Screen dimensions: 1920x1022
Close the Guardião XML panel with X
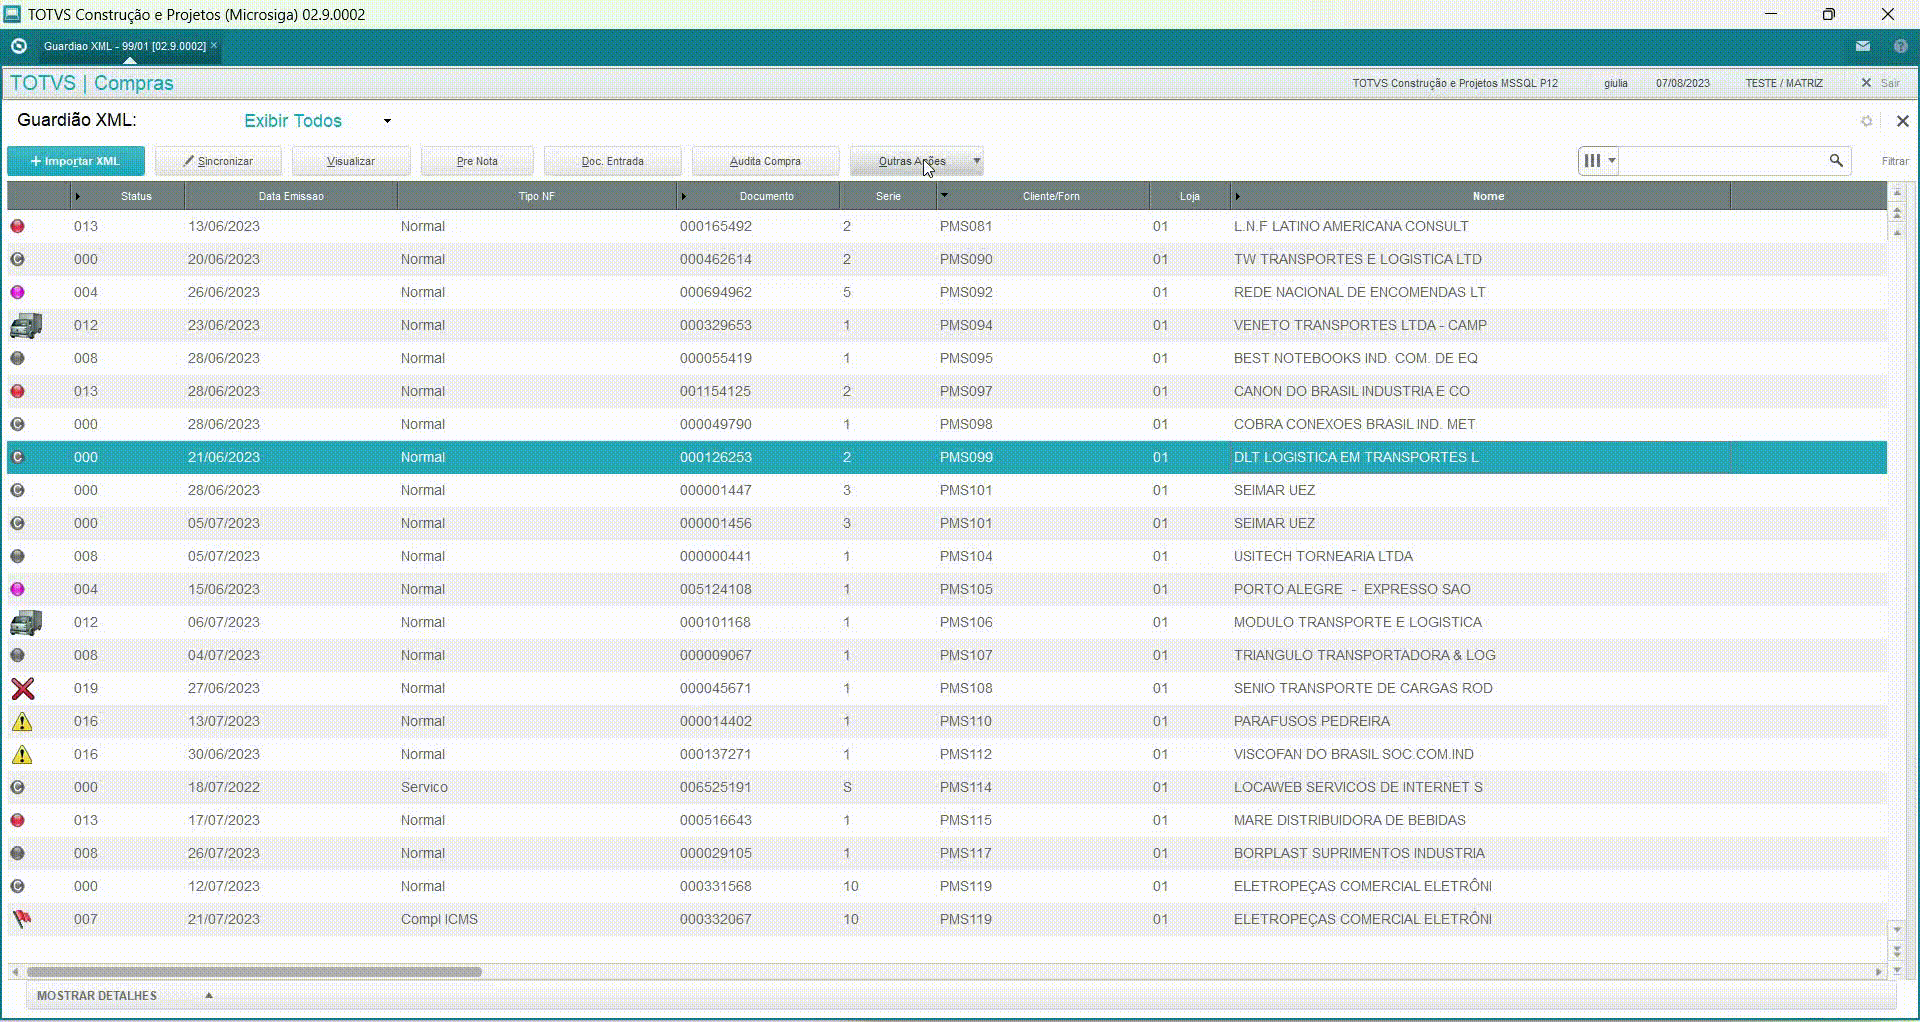(x=1902, y=121)
